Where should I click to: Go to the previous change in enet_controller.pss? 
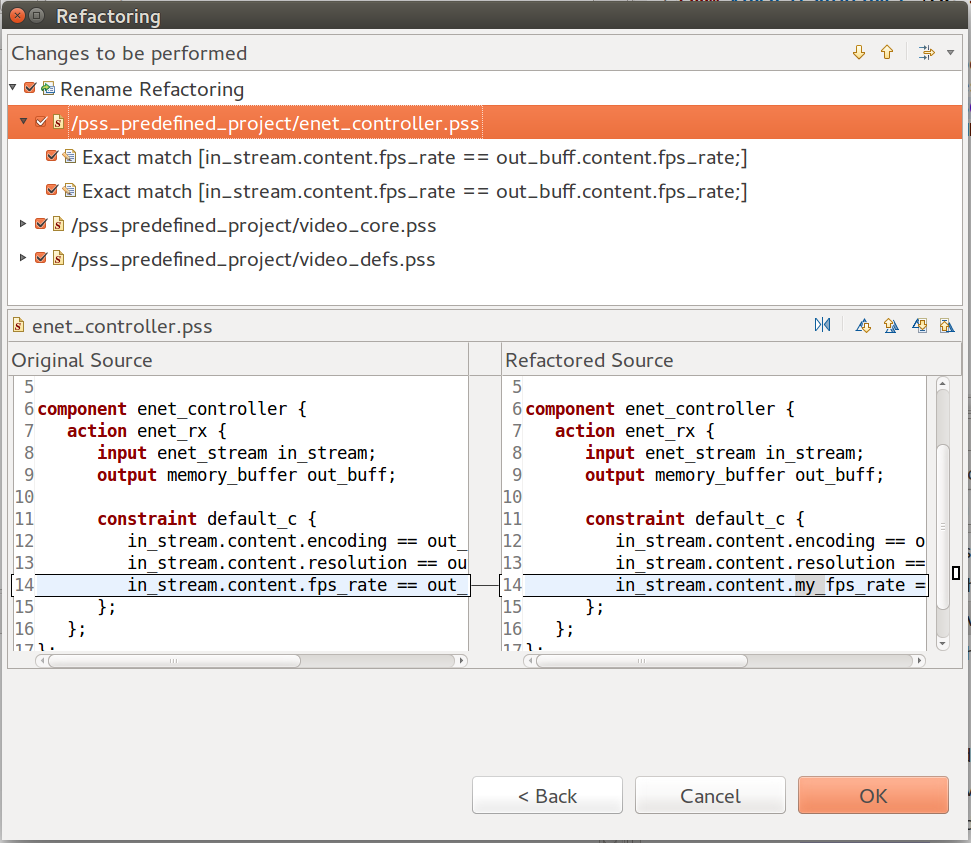[x=947, y=325]
